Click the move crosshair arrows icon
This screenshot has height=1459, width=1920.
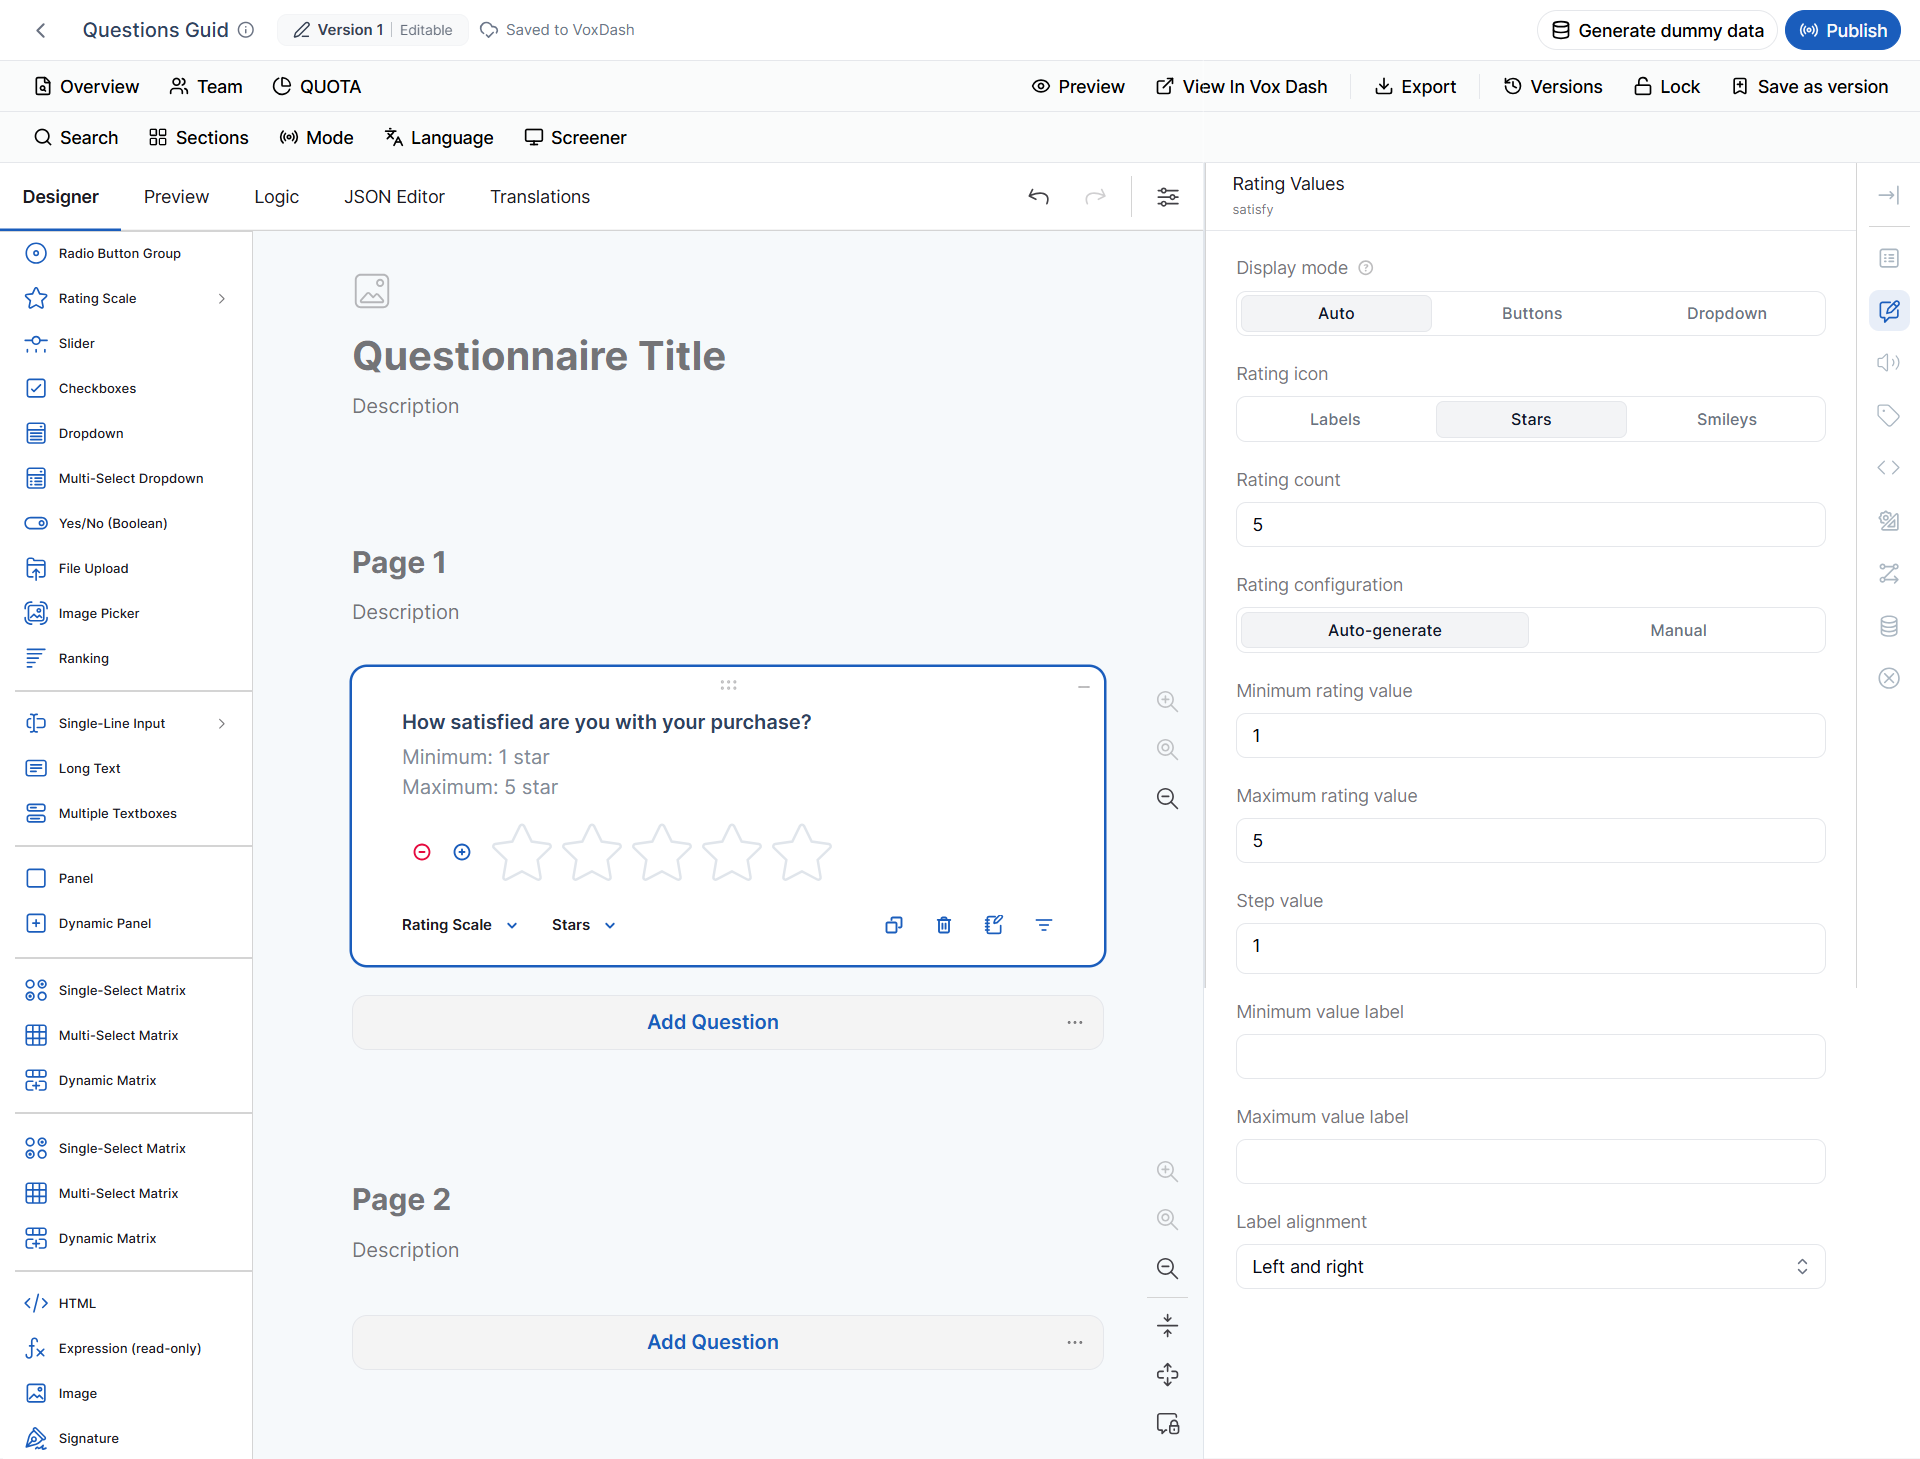click(x=1167, y=1375)
